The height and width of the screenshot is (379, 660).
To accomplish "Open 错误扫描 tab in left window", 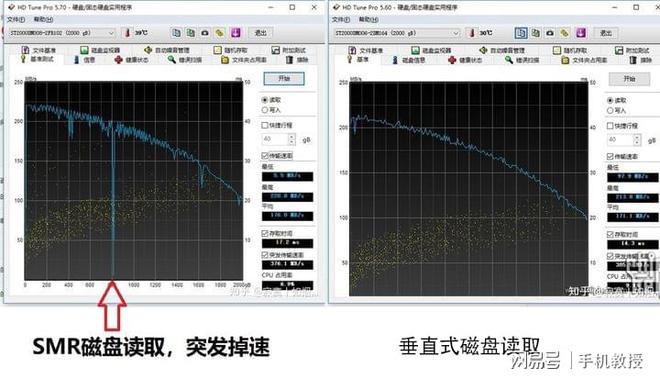I will pos(185,60).
